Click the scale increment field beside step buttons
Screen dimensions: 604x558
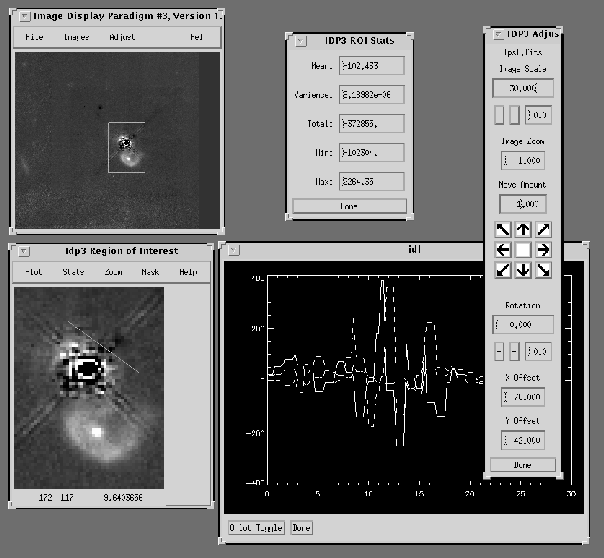(538, 115)
